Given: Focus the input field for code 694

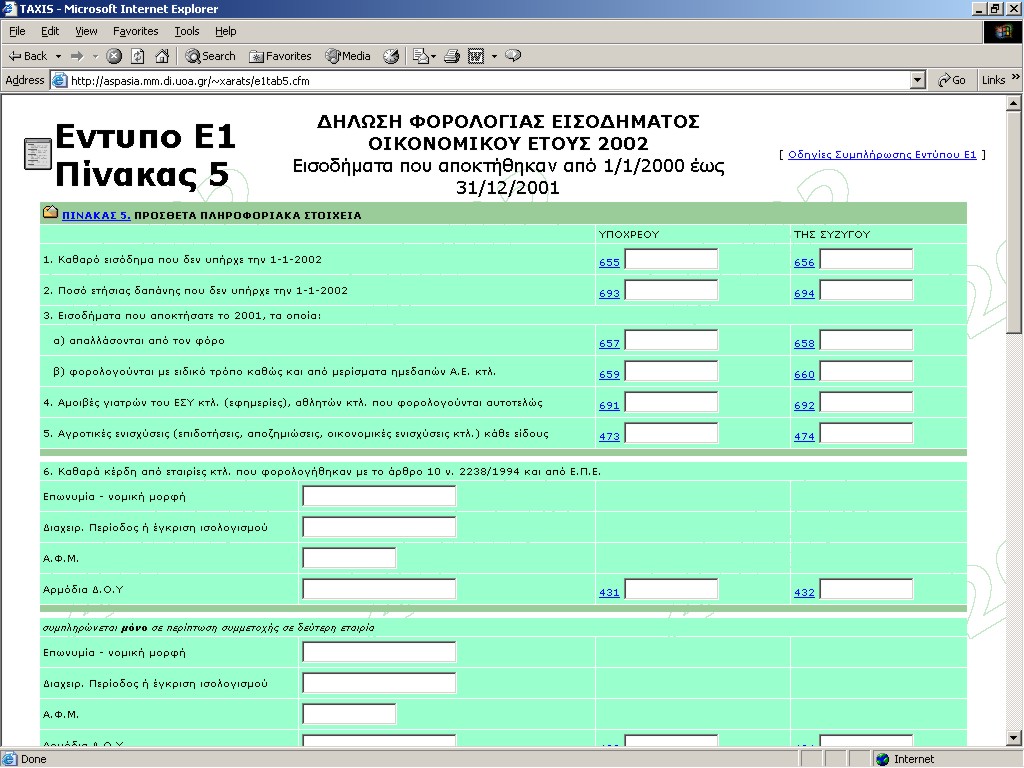Looking at the screenshot, I should [x=867, y=291].
